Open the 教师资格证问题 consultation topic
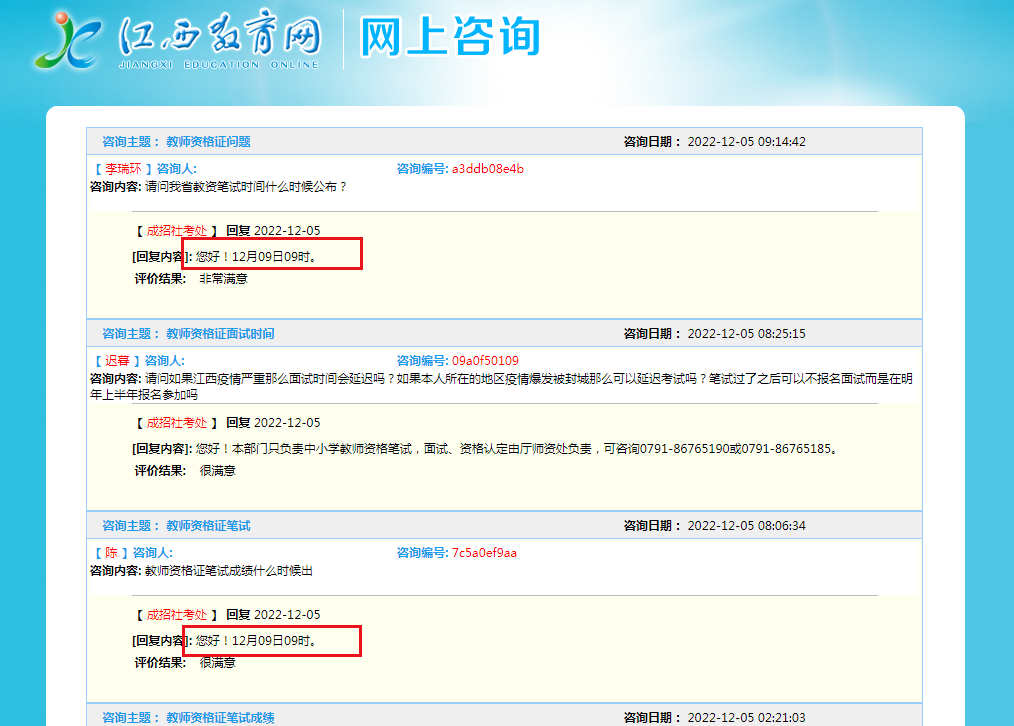 tap(208, 142)
